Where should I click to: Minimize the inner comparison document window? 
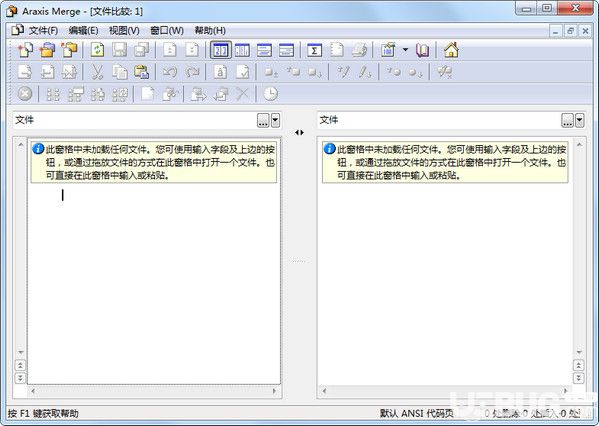coord(555,31)
